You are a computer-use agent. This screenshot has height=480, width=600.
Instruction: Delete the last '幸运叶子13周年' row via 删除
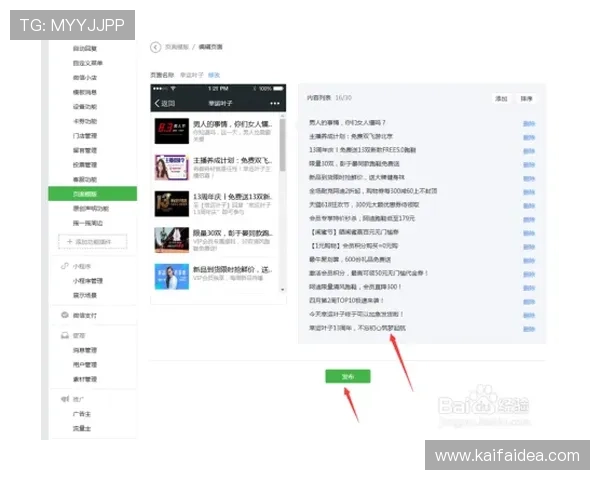pos(529,329)
